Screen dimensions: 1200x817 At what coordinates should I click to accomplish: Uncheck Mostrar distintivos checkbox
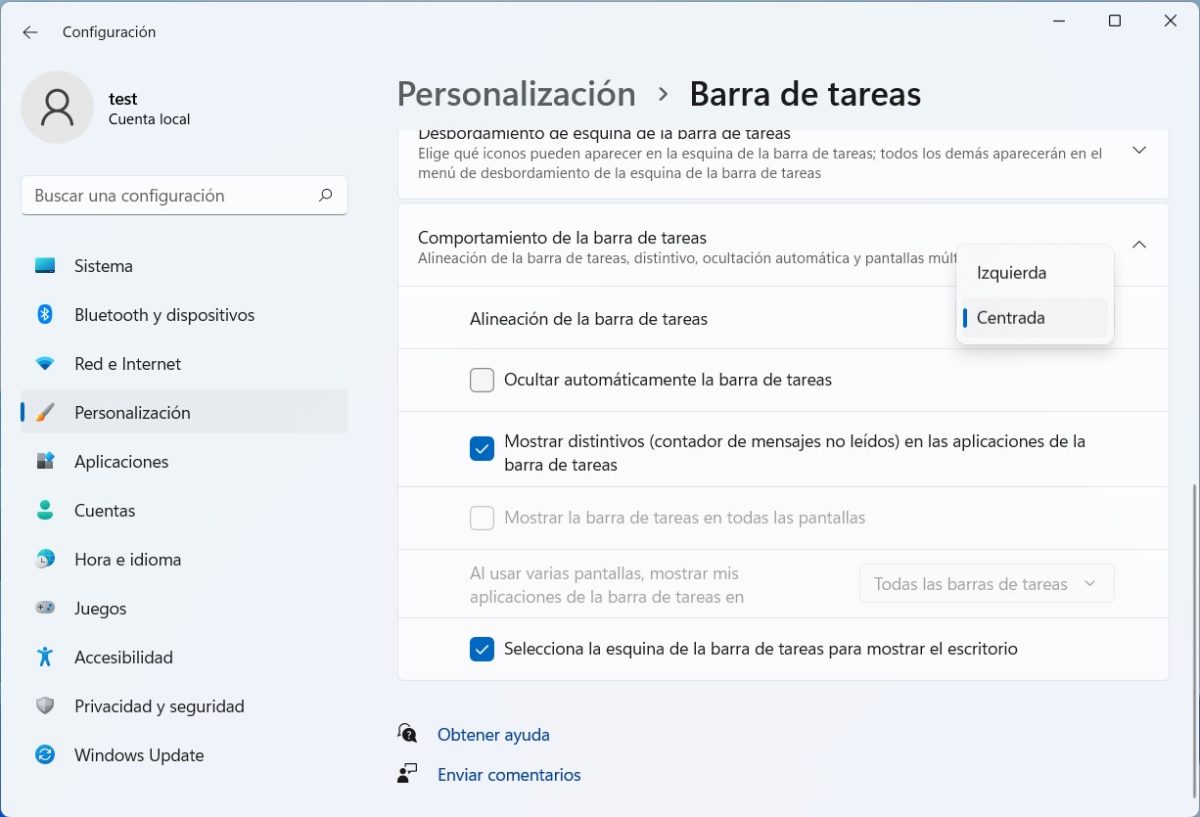coord(482,449)
